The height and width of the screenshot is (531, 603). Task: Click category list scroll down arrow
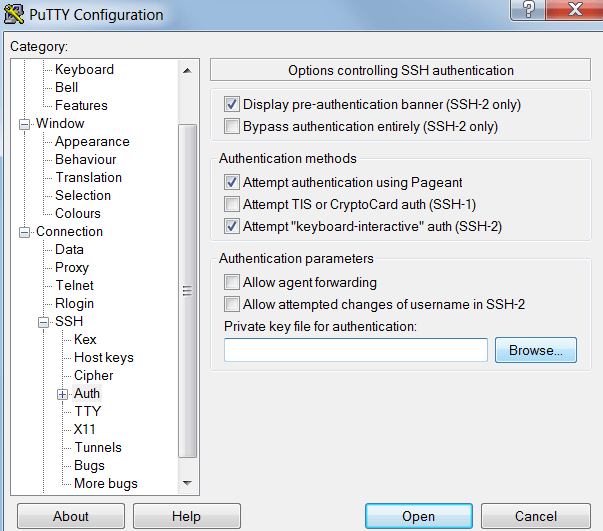[x=187, y=483]
